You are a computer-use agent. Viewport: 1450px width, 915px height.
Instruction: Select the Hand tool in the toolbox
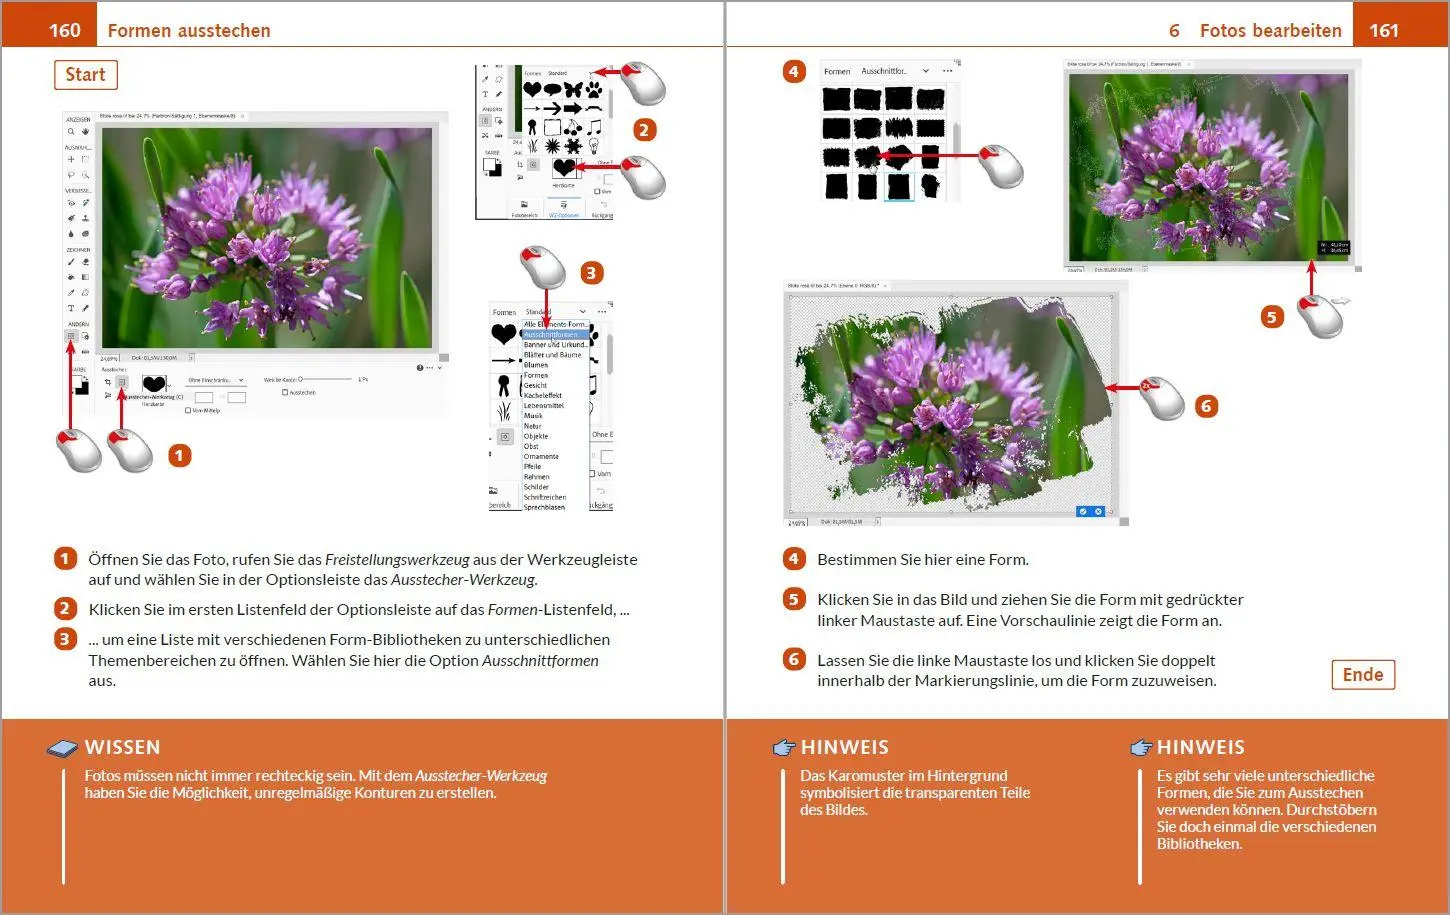(85, 131)
